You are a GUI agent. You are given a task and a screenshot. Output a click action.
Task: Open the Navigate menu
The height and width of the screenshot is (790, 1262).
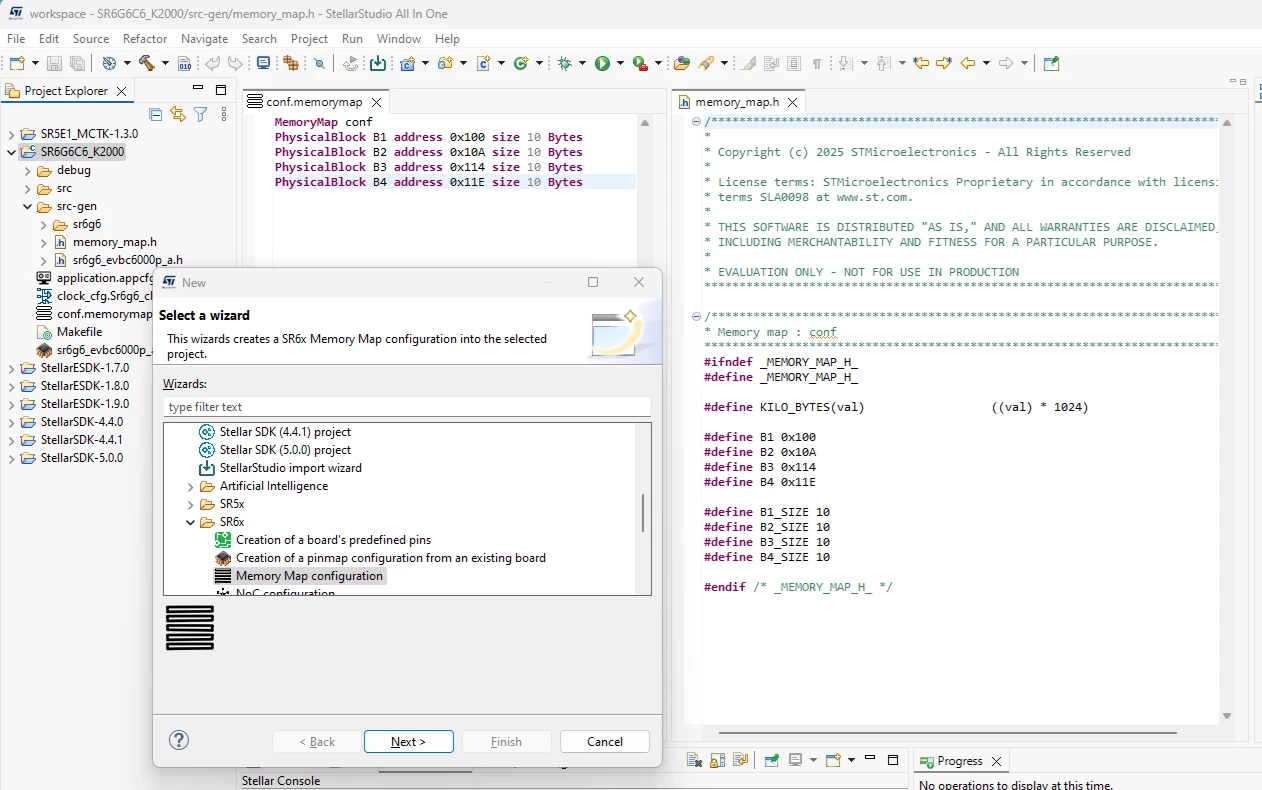pyautogui.click(x=204, y=38)
